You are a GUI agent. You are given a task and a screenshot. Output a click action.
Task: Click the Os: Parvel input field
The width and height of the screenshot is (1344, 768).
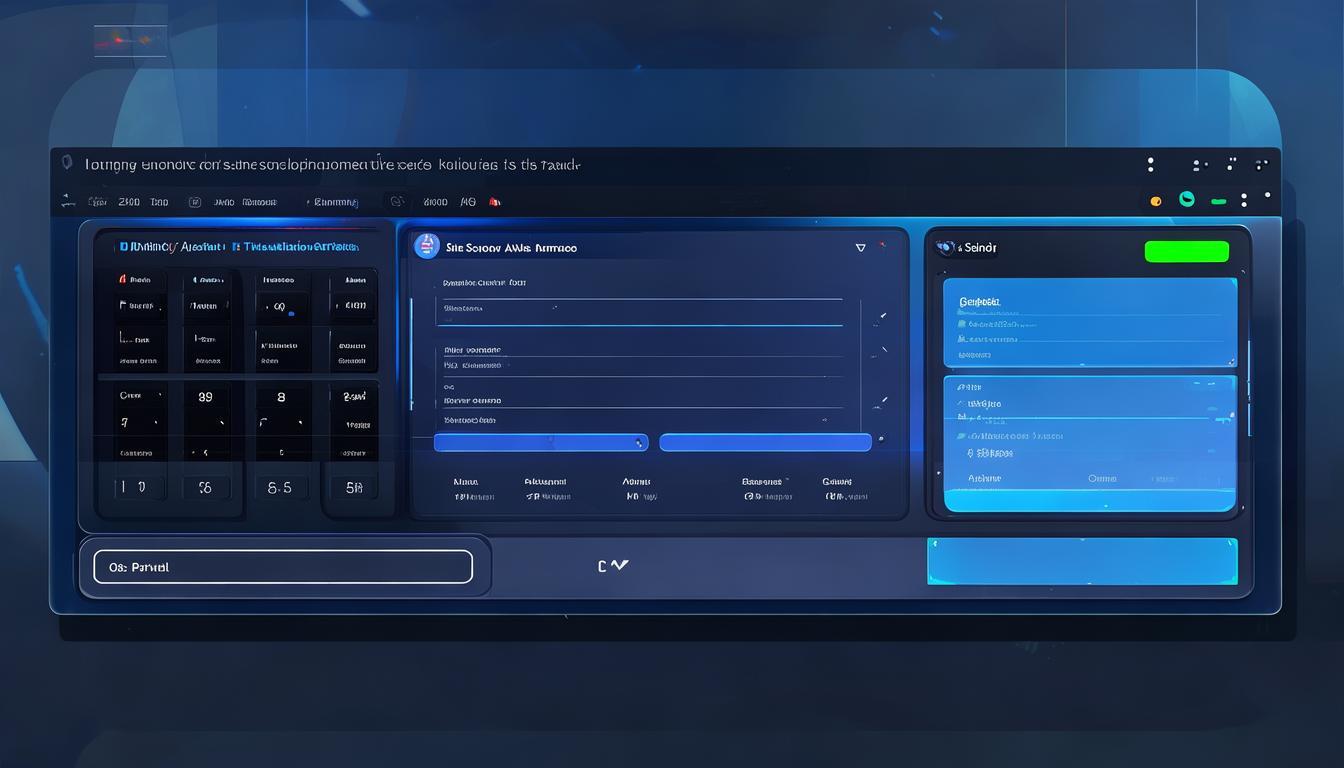283,566
